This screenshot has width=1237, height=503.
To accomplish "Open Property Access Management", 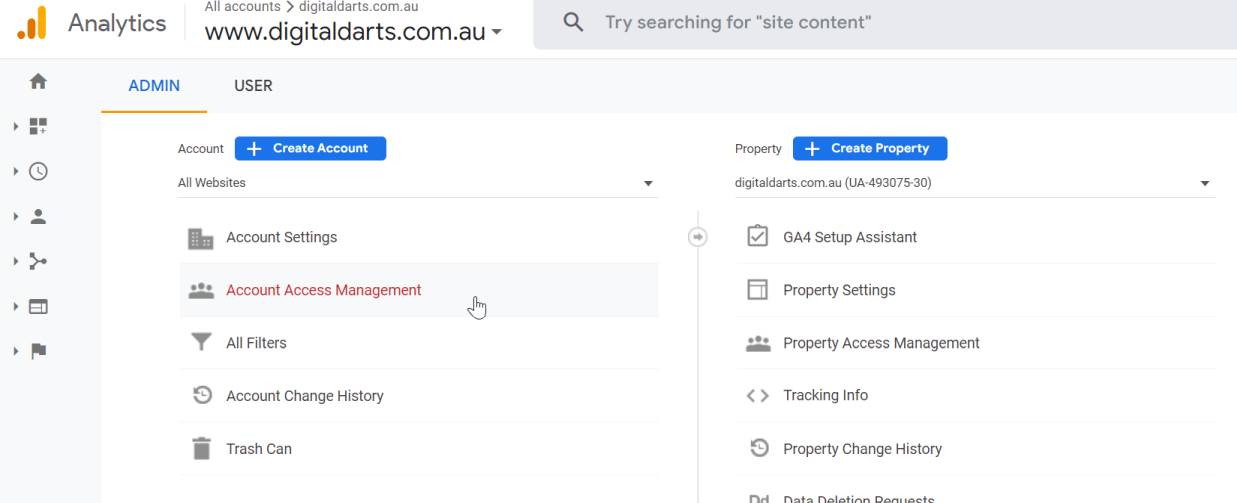I will tap(975, 343).
